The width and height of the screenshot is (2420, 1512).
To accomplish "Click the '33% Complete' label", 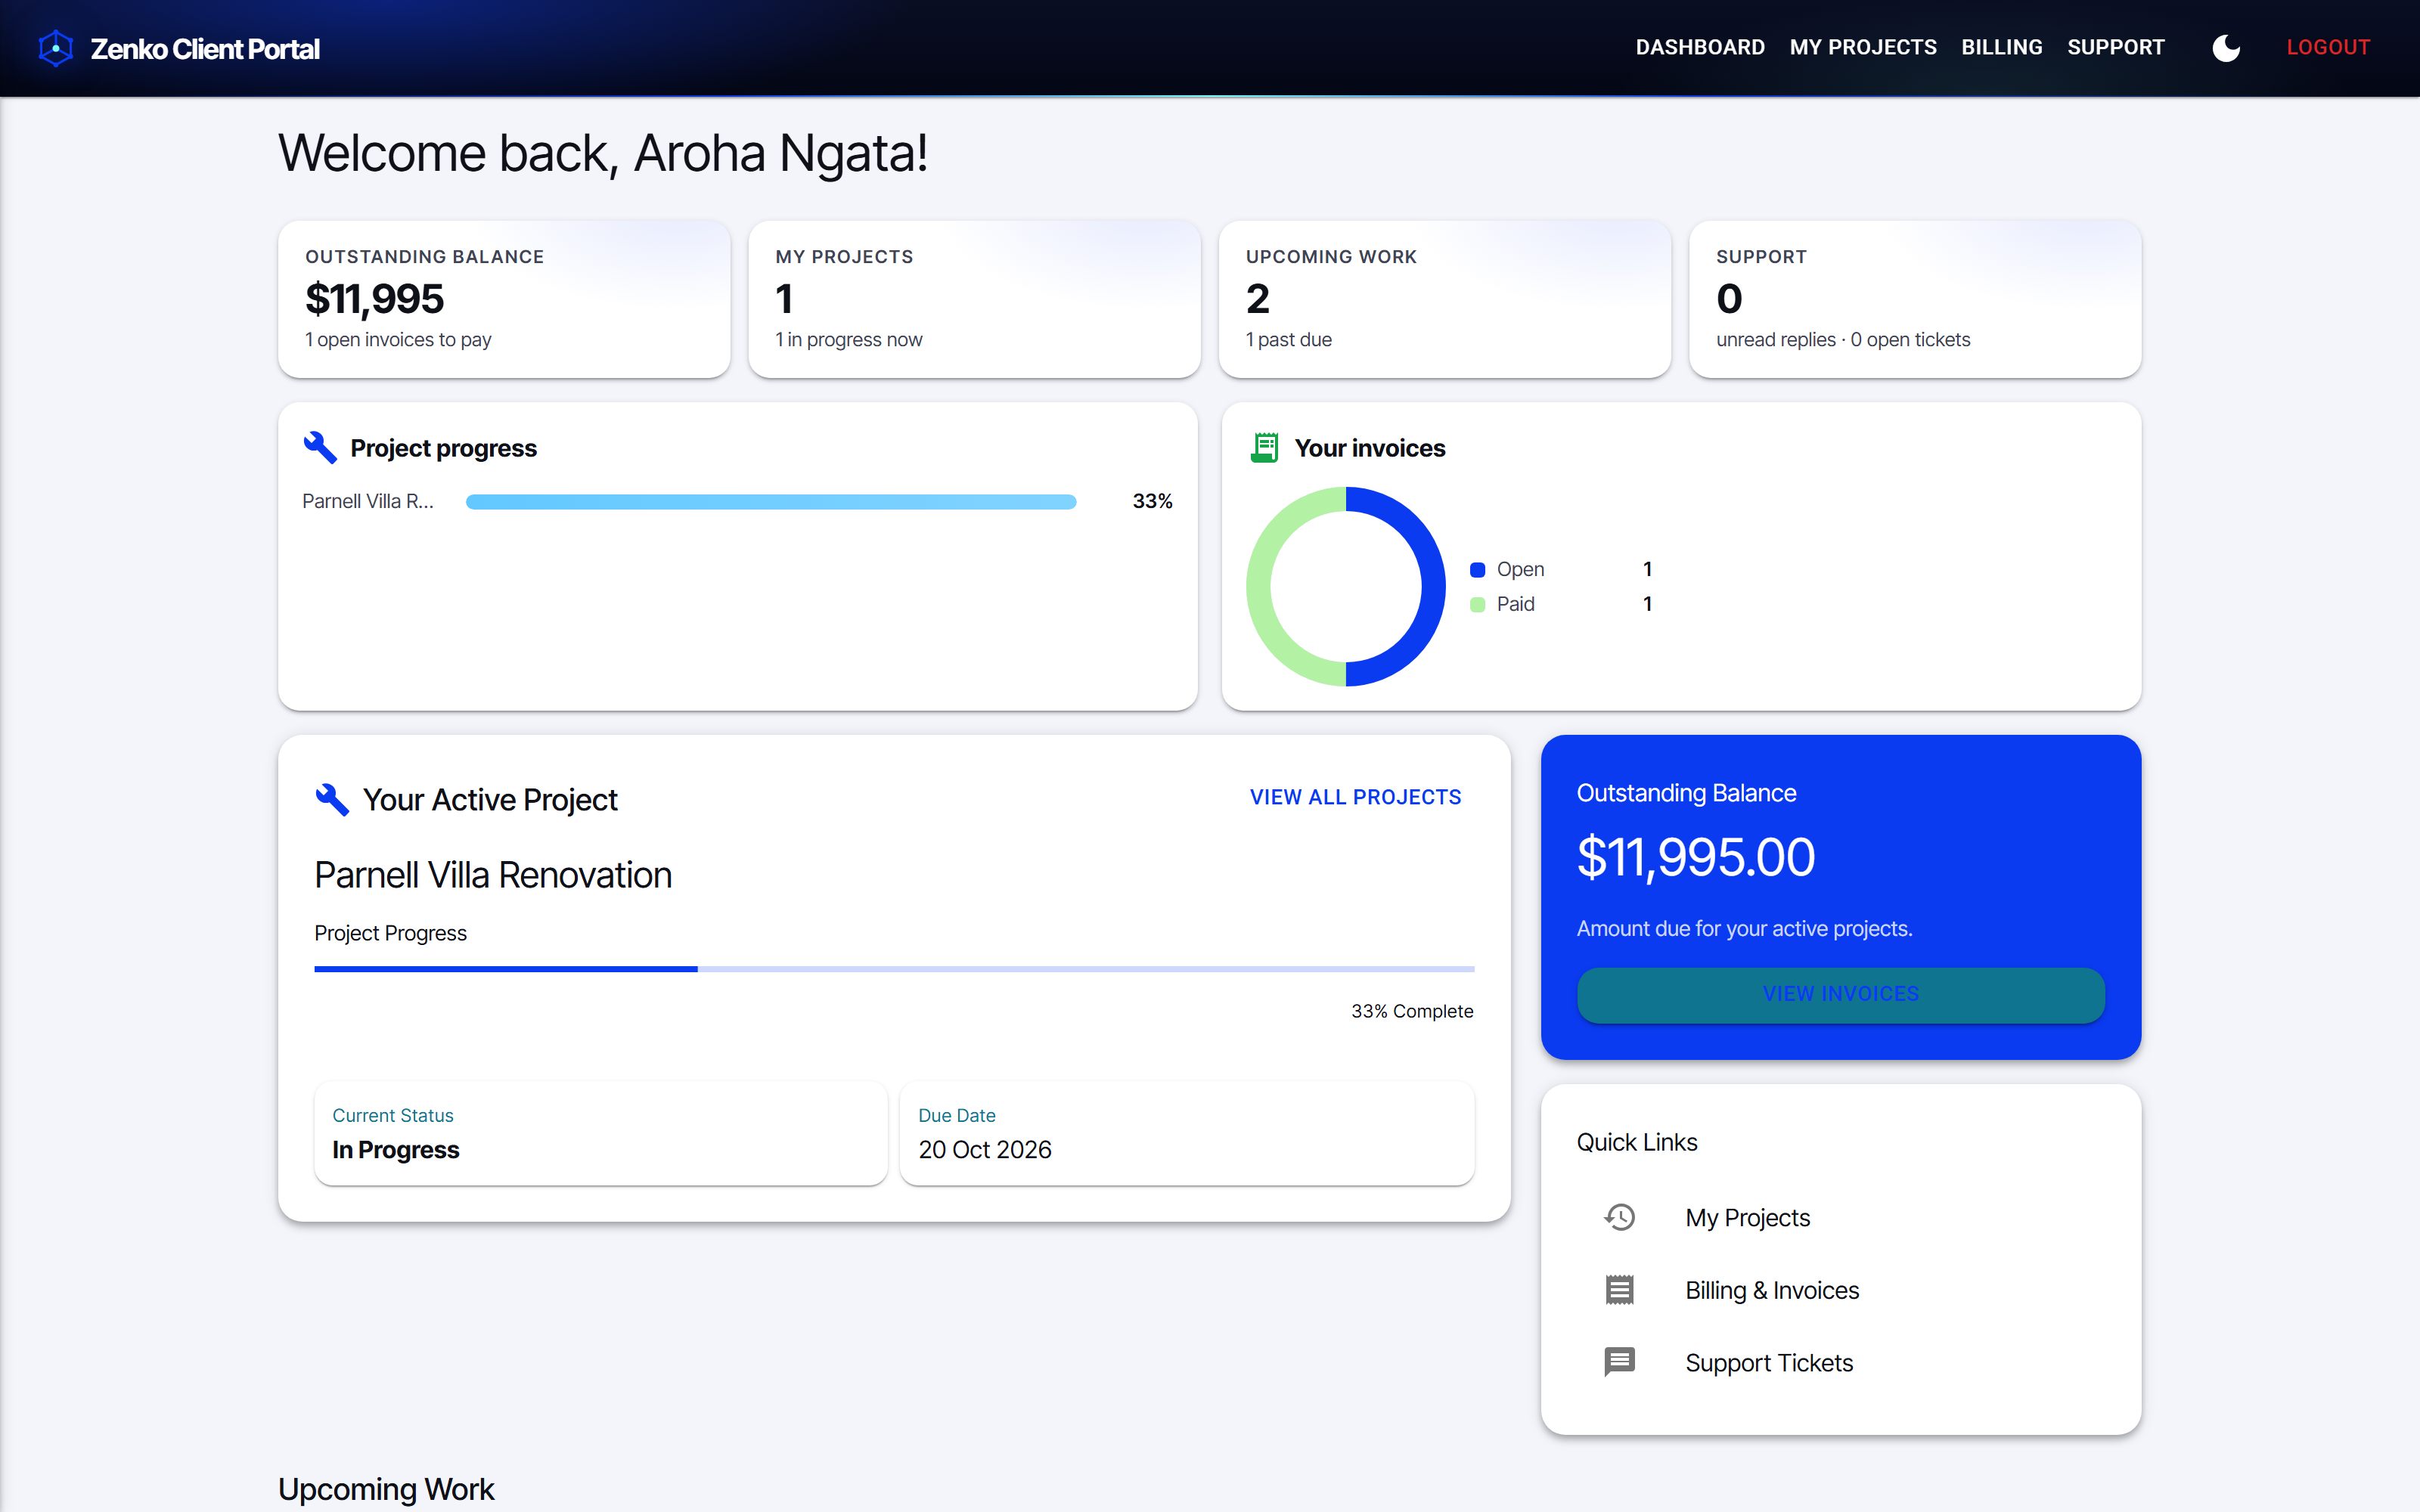I will click(x=1412, y=1011).
